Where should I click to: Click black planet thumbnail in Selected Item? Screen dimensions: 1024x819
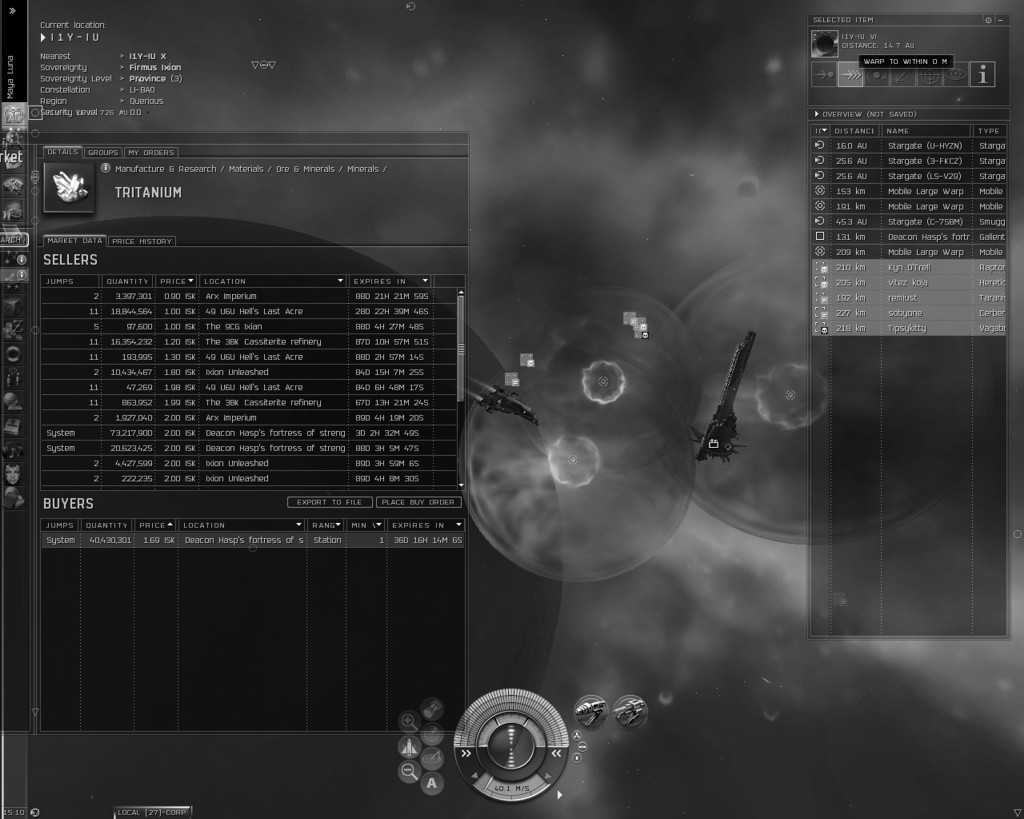824,44
